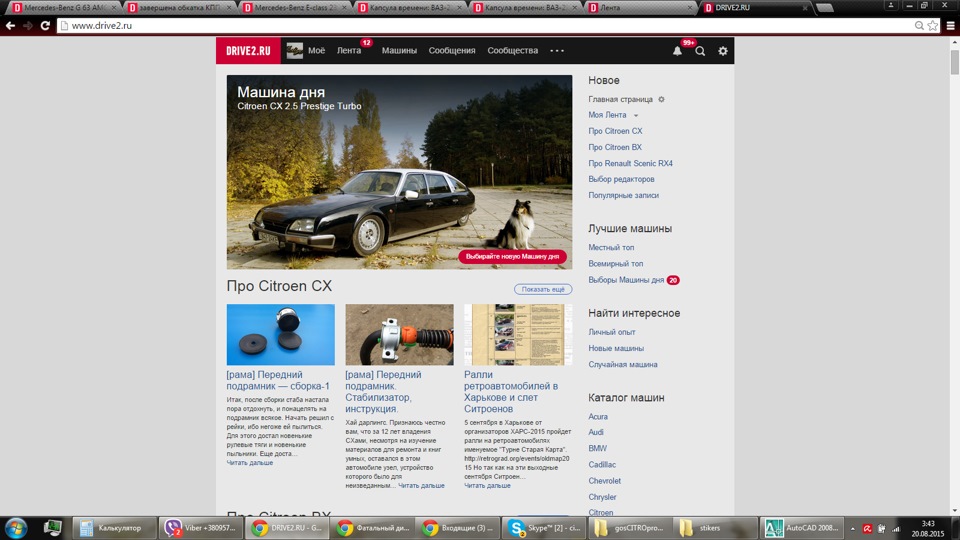
Task: Open notifications bell icon
Action: [677, 51]
